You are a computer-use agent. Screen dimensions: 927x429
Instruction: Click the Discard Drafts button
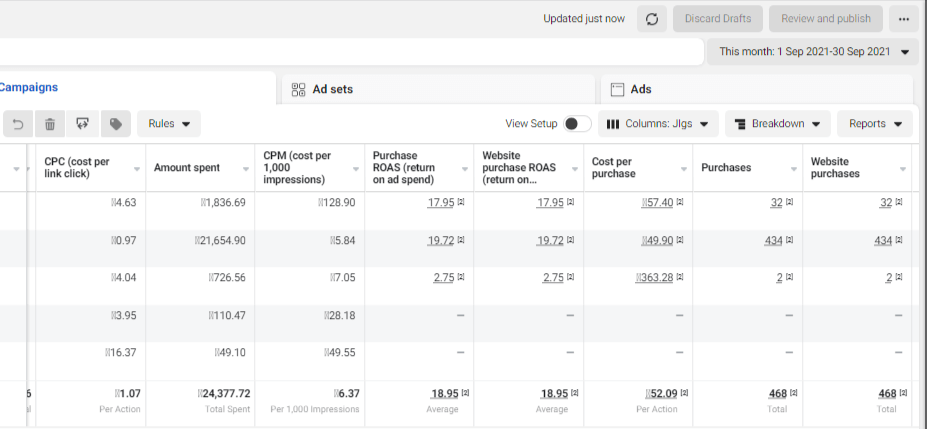pos(718,19)
